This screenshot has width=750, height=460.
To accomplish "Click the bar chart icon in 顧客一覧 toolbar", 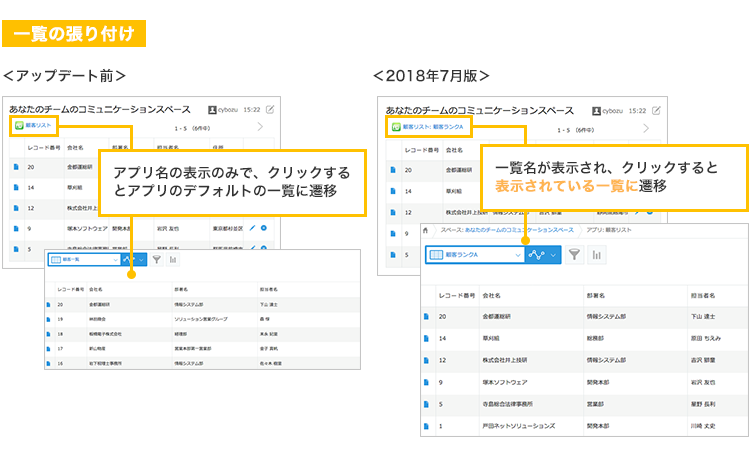I will (x=173, y=260).
